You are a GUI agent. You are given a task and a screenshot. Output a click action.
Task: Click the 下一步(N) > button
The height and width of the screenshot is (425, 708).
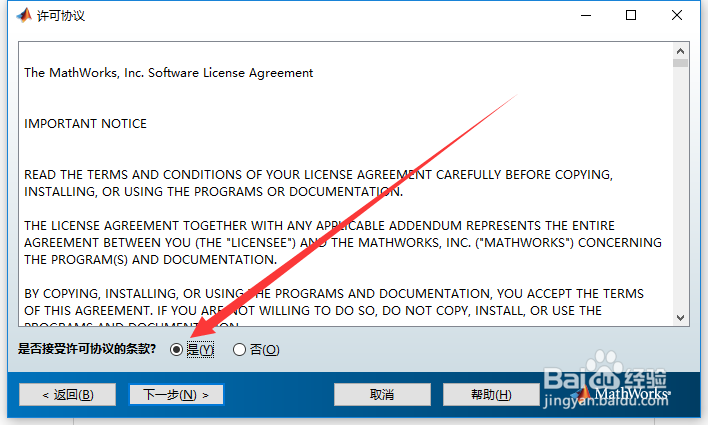click(176, 395)
